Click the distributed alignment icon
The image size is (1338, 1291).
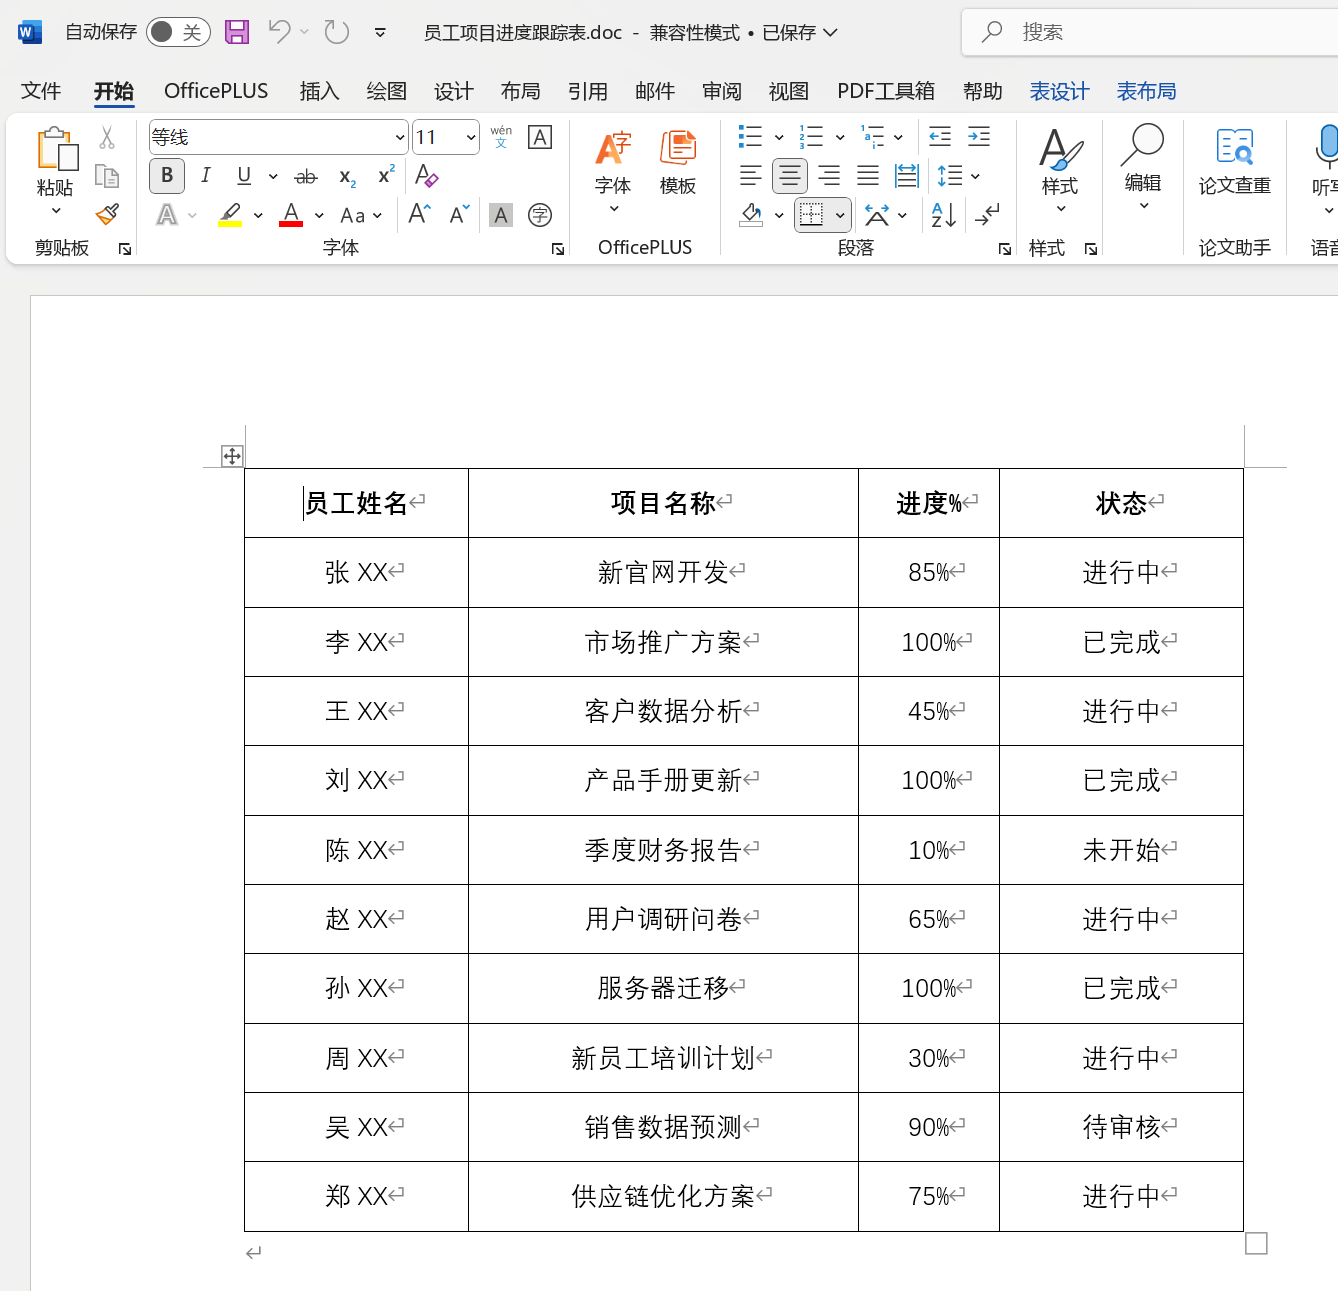tap(906, 176)
